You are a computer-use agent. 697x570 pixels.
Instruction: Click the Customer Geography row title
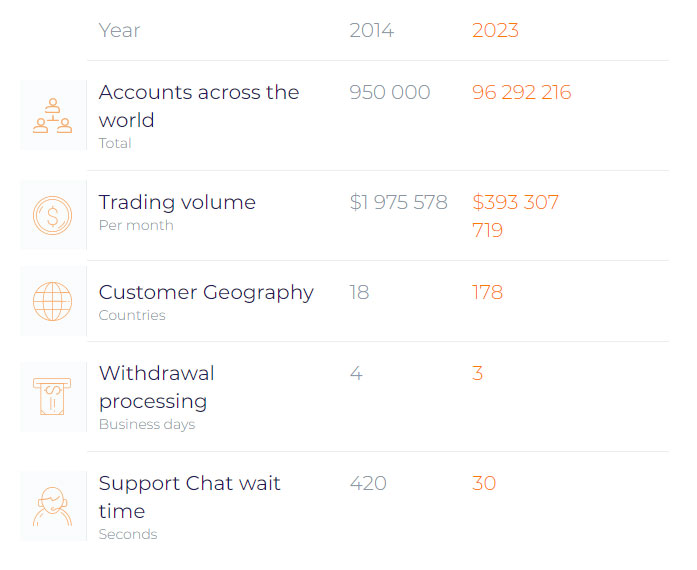206,293
